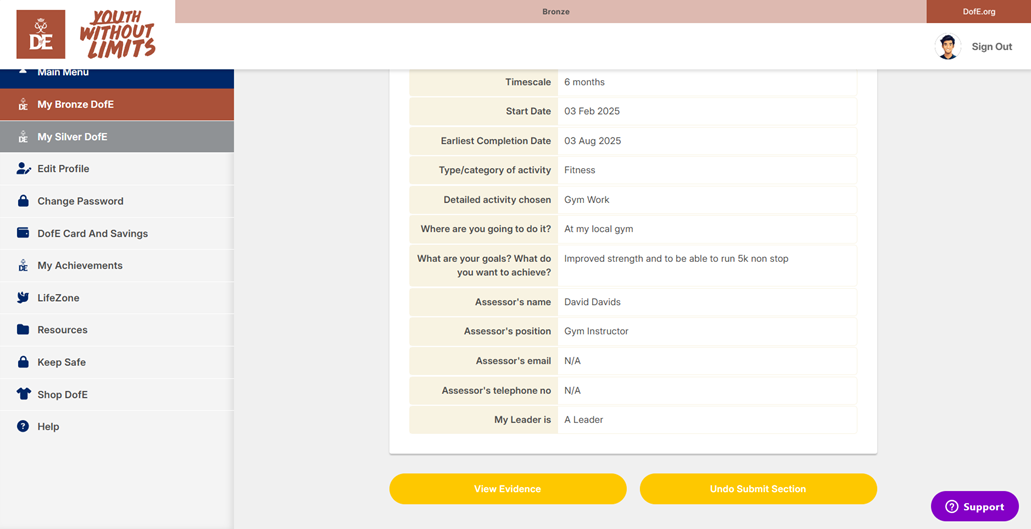Click the DofE Card wallet icon
Viewport: 1031px width, 529px height.
click(23, 233)
